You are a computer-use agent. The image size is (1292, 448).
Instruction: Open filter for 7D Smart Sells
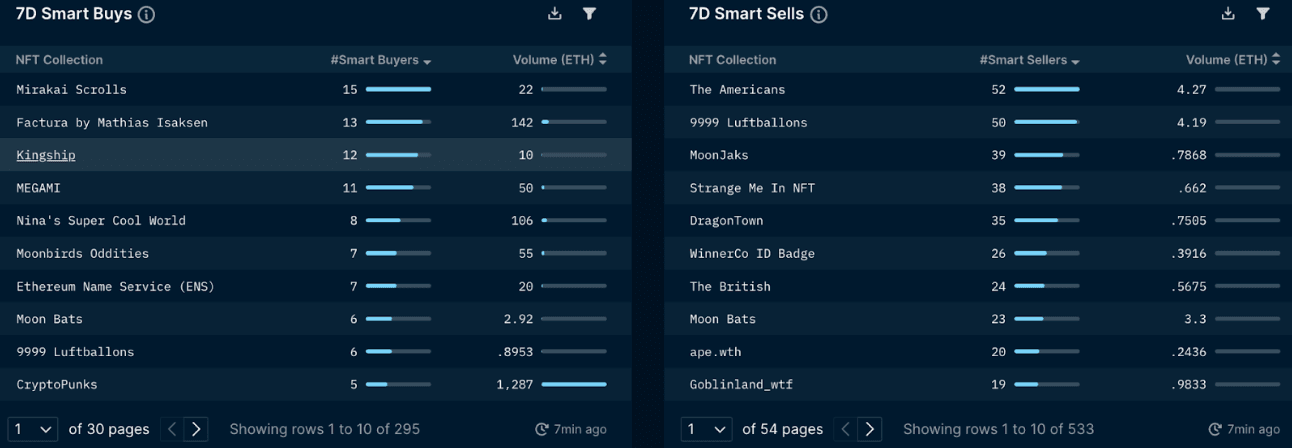[x=1263, y=14]
